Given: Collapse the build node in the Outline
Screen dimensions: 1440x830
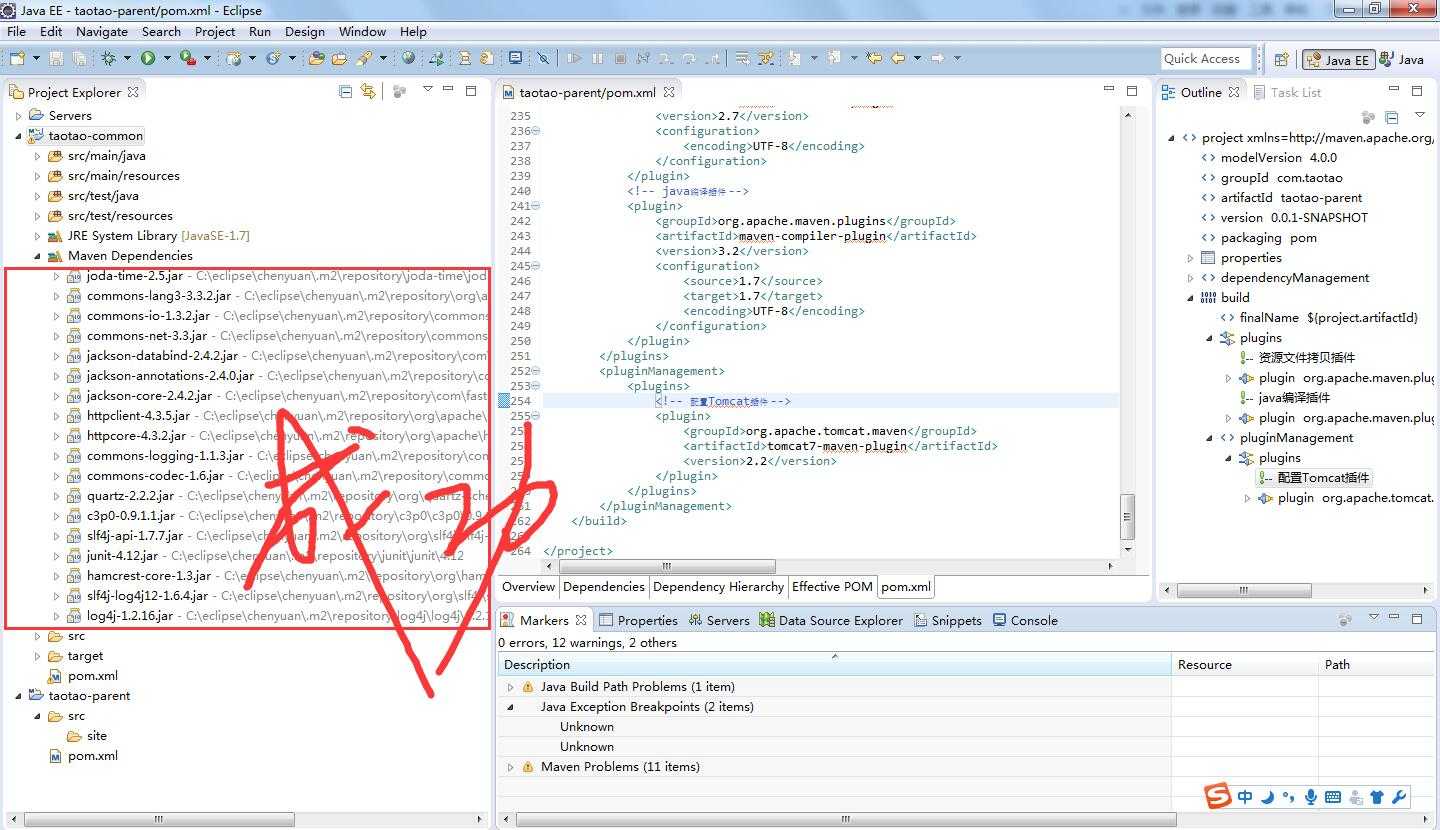Looking at the screenshot, I should [1190, 298].
